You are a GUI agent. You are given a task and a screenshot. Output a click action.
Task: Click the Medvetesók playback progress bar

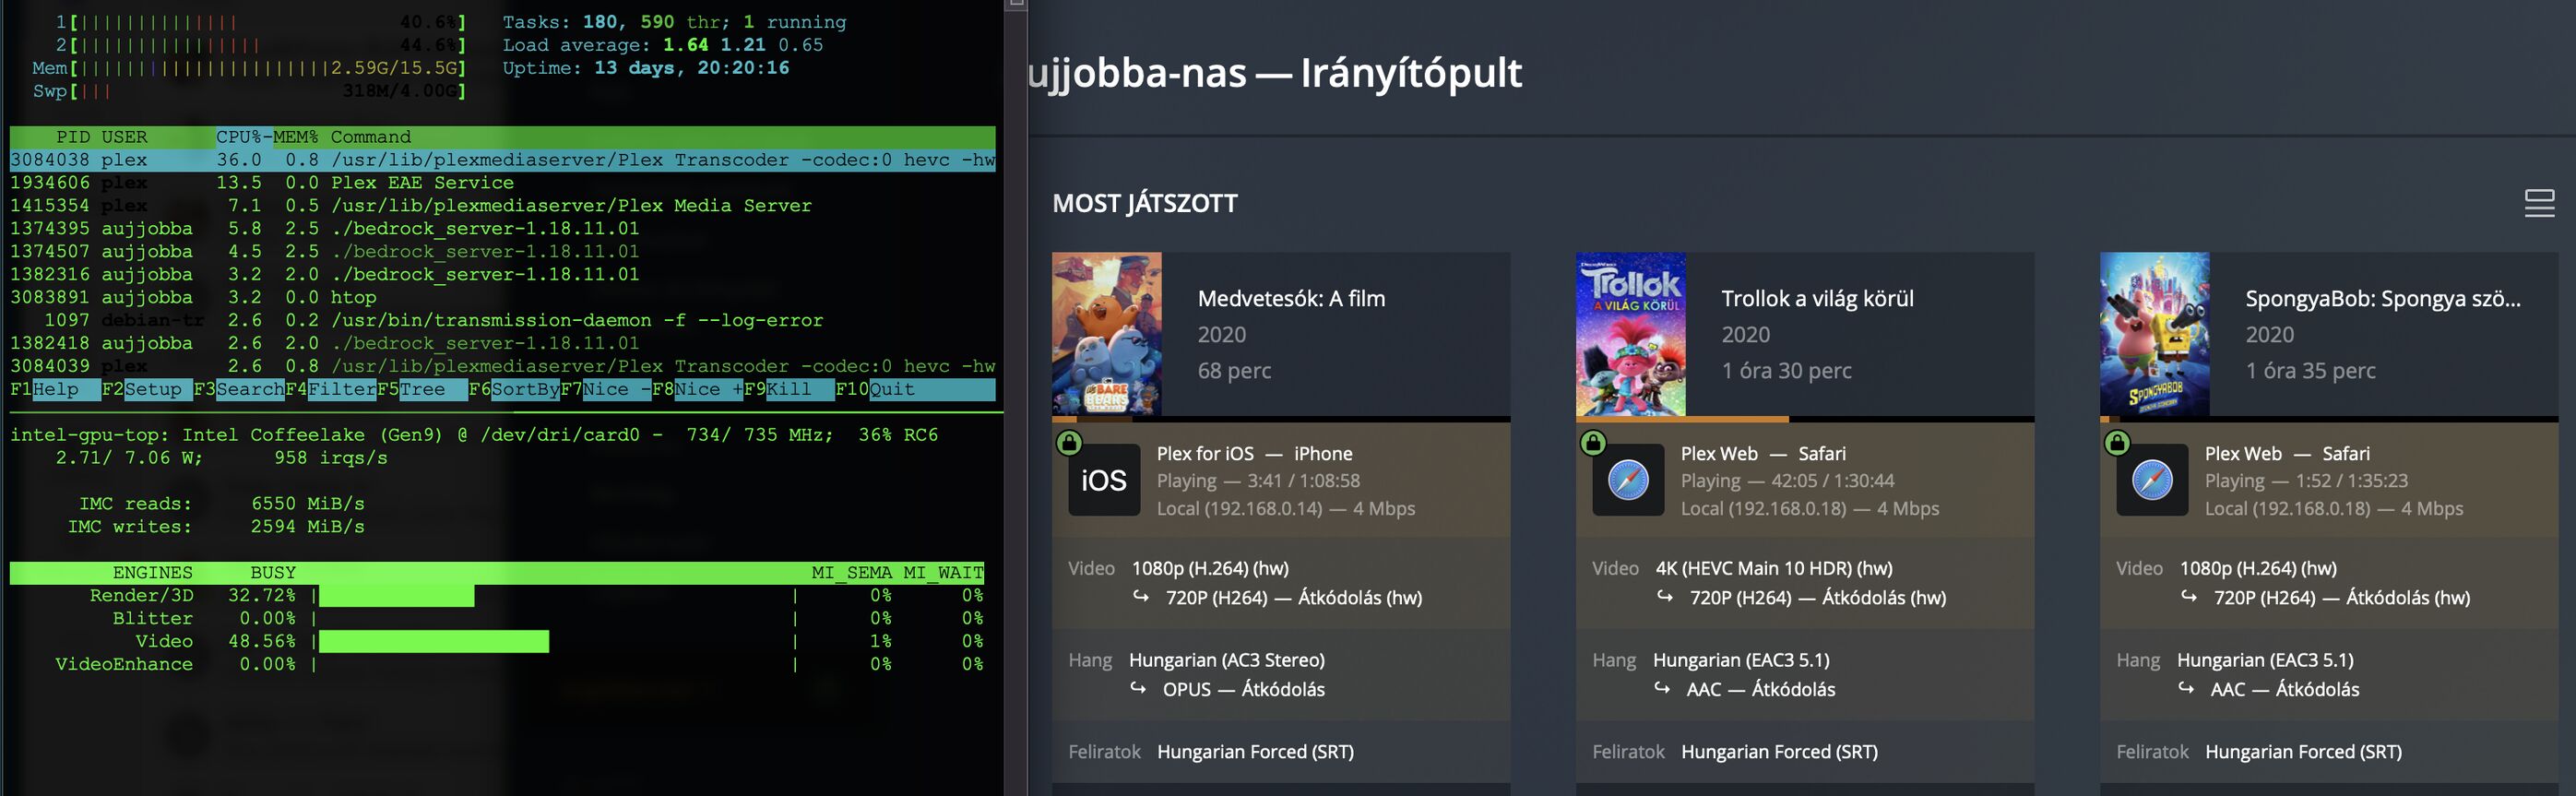click(1281, 419)
